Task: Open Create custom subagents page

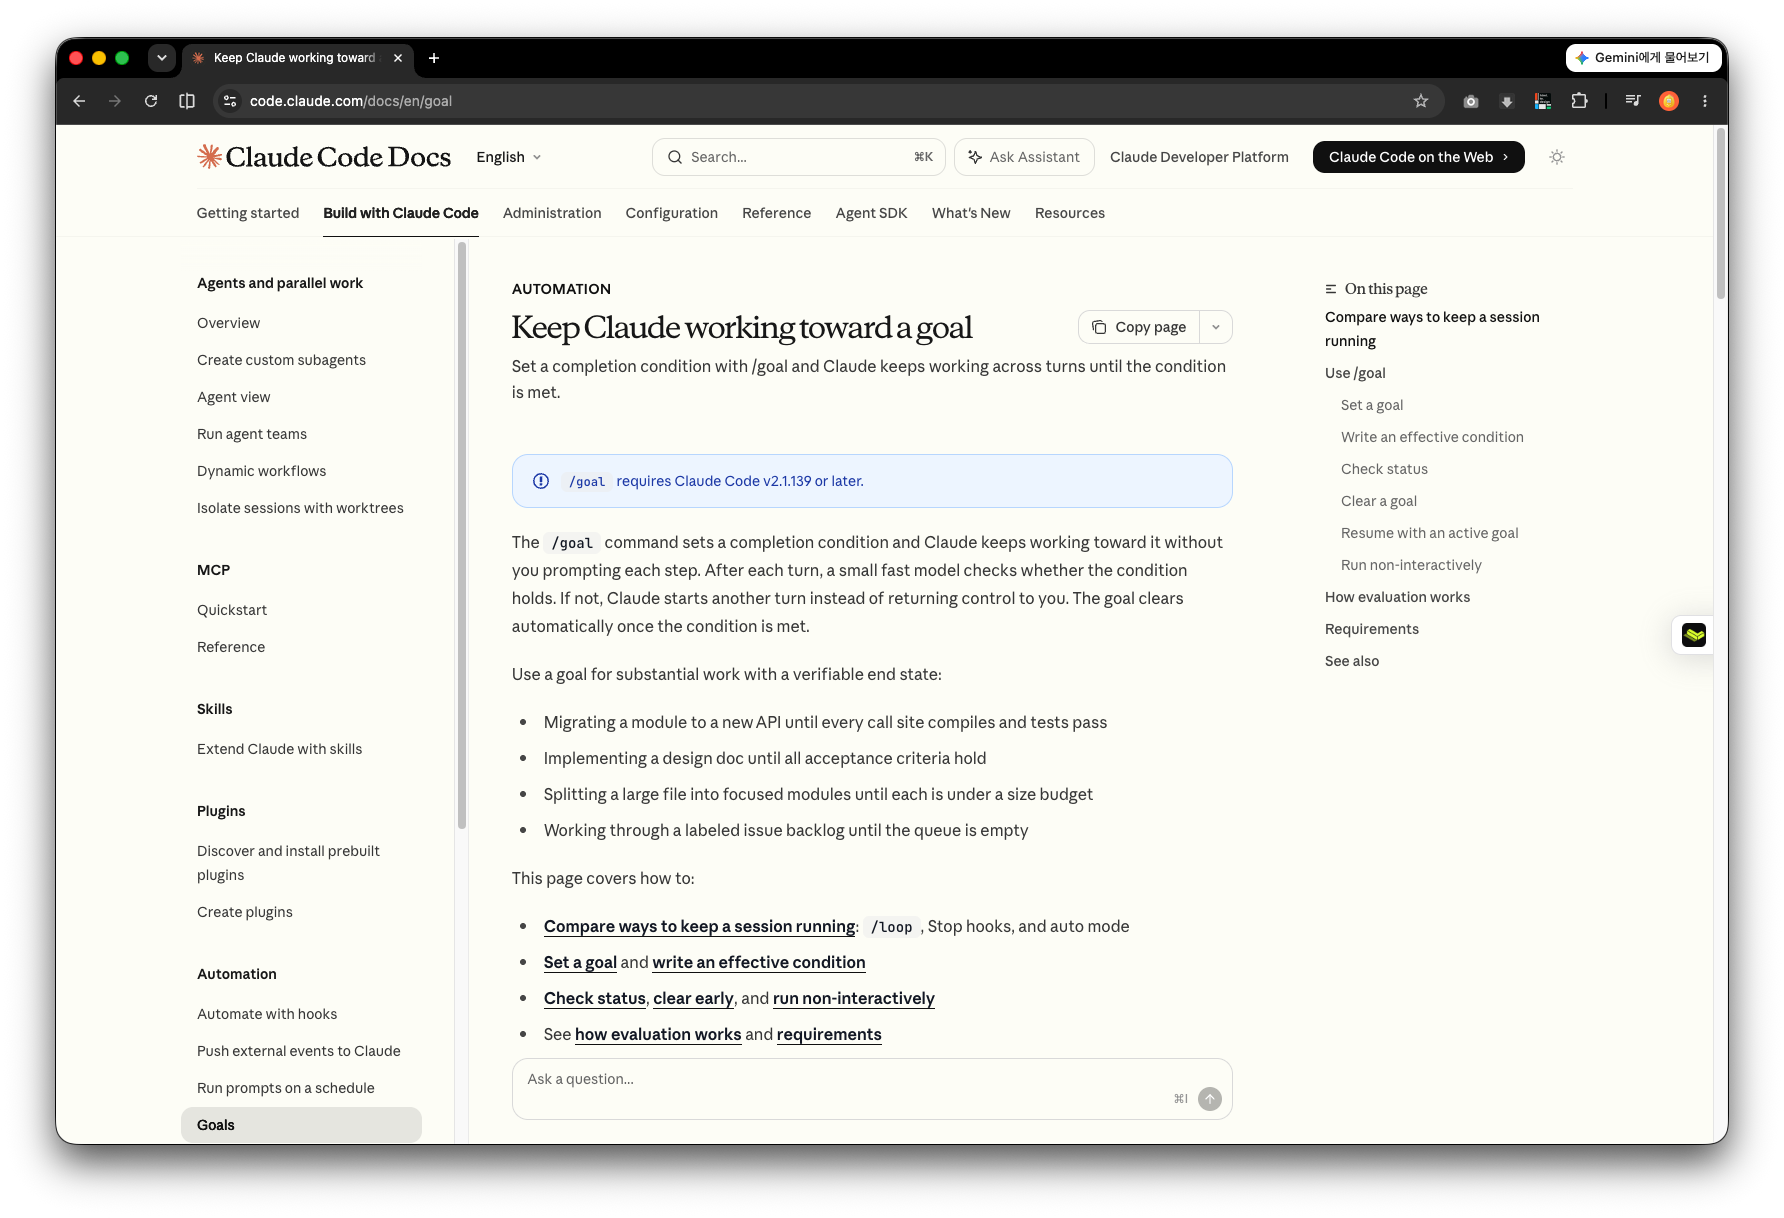Action: [281, 360]
